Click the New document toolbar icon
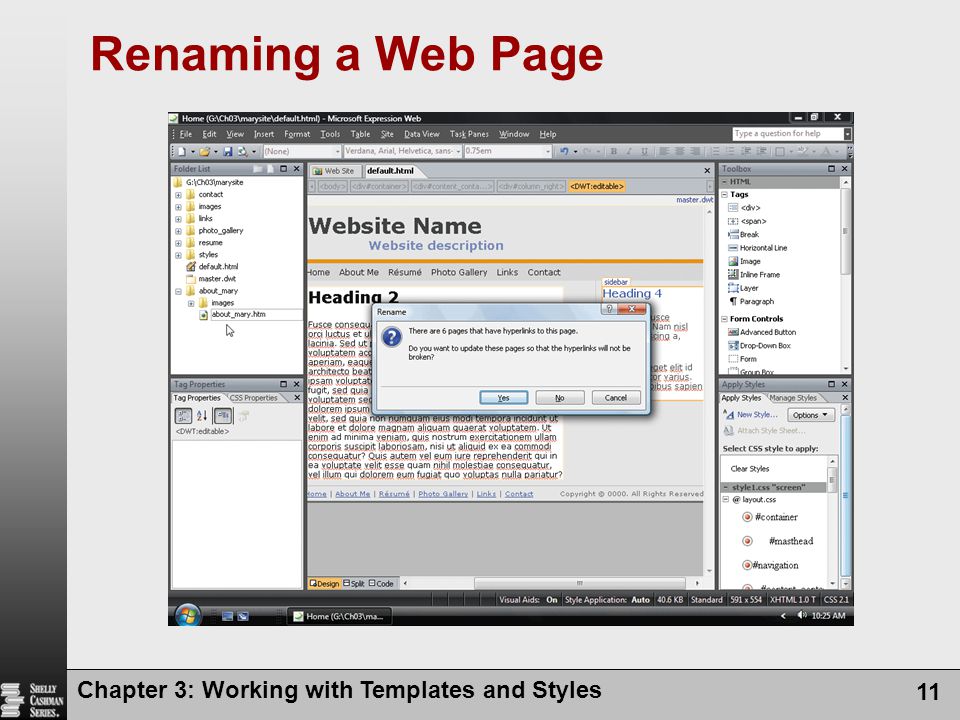The width and height of the screenshot is (960, 720). [x=182, y=151]
